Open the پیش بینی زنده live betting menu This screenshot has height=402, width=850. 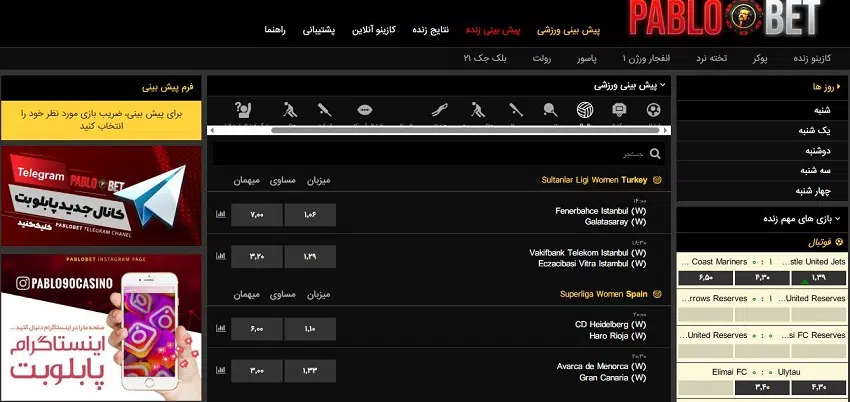pos(493,30)
